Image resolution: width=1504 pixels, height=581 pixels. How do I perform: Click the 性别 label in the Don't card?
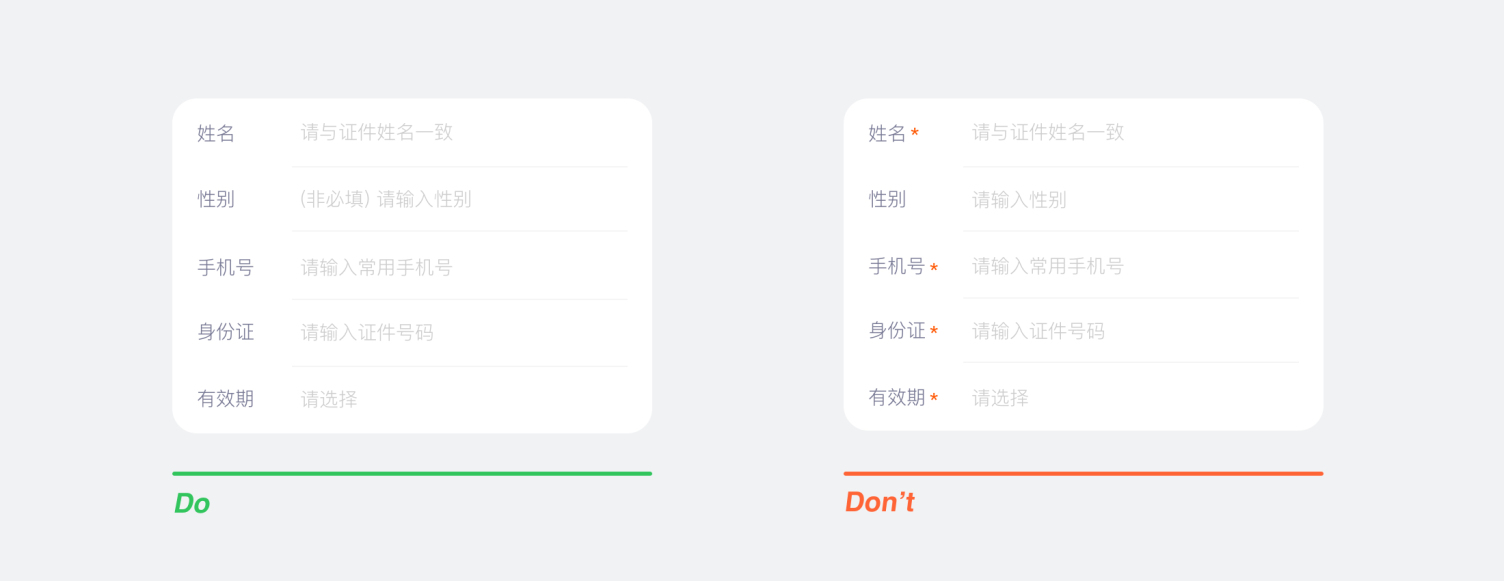(887, 199)
